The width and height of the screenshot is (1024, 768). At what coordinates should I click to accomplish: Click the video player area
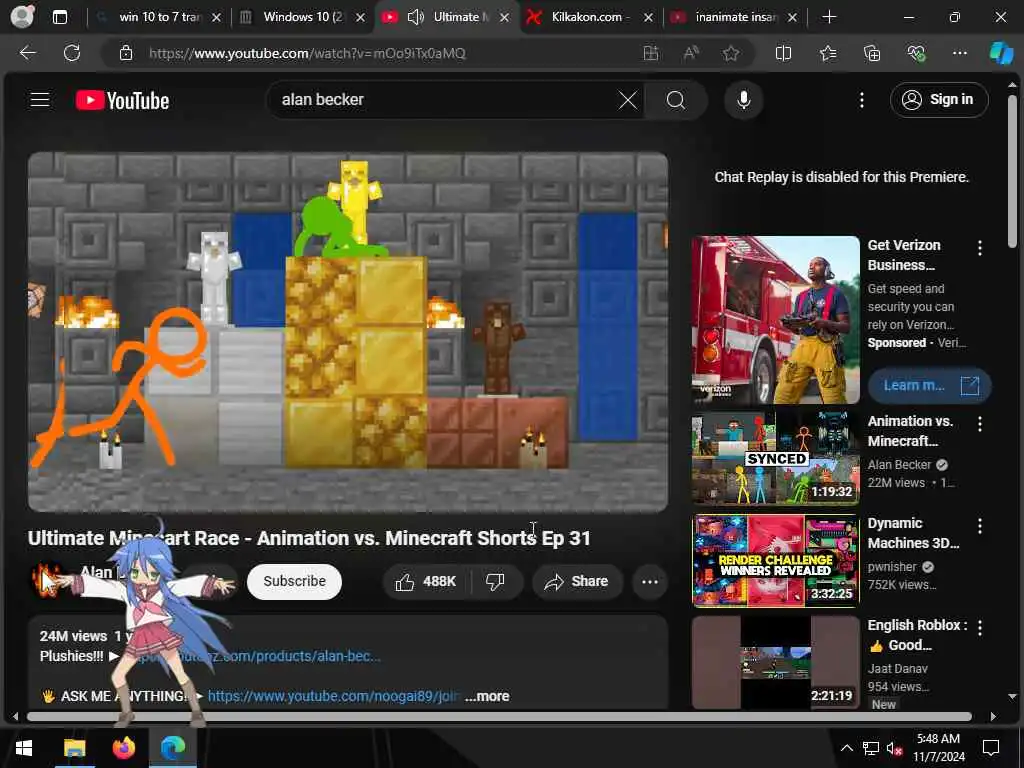(347, 331)
